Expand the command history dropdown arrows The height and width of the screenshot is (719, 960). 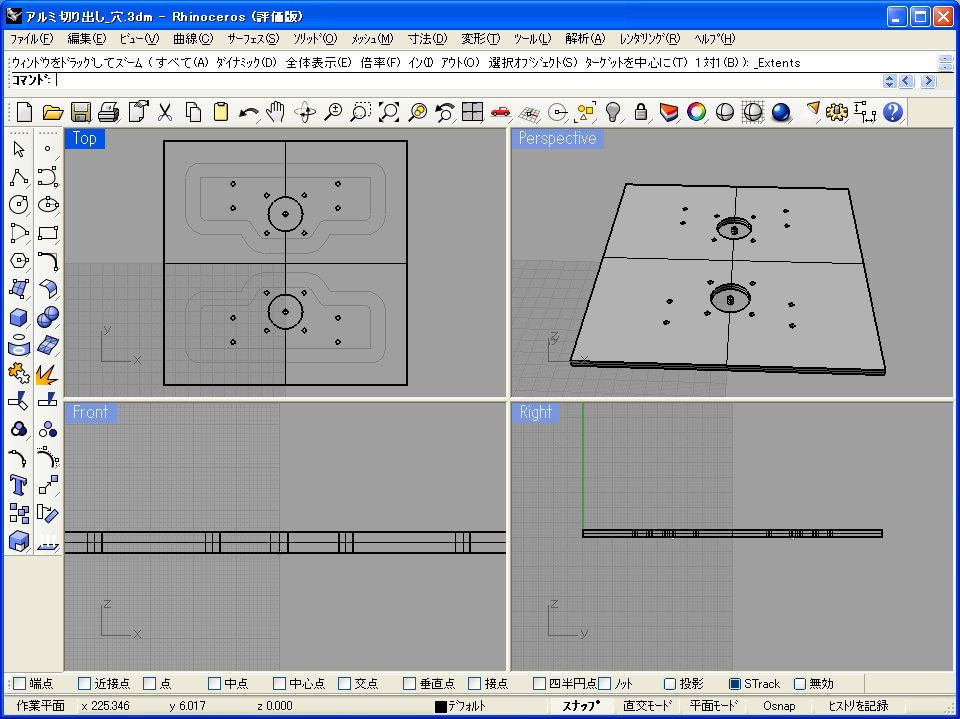[889, 81]
